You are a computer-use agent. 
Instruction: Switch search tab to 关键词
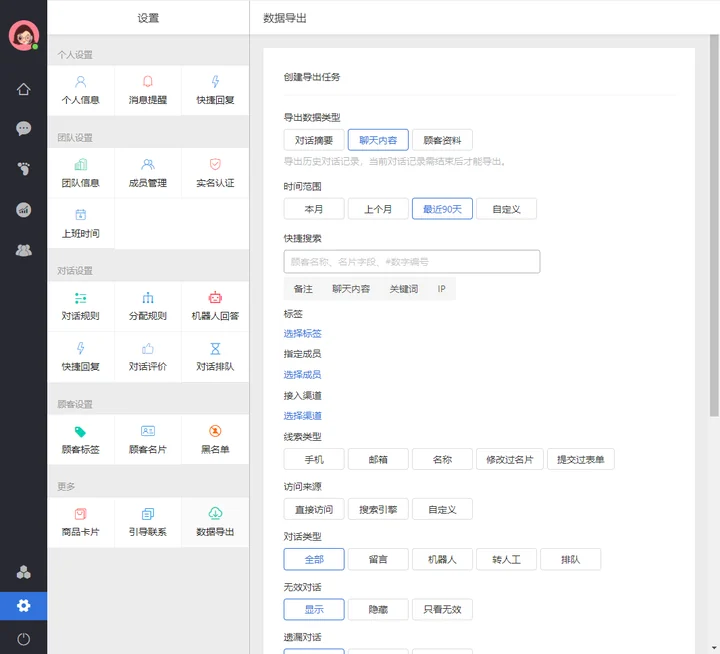404,289
